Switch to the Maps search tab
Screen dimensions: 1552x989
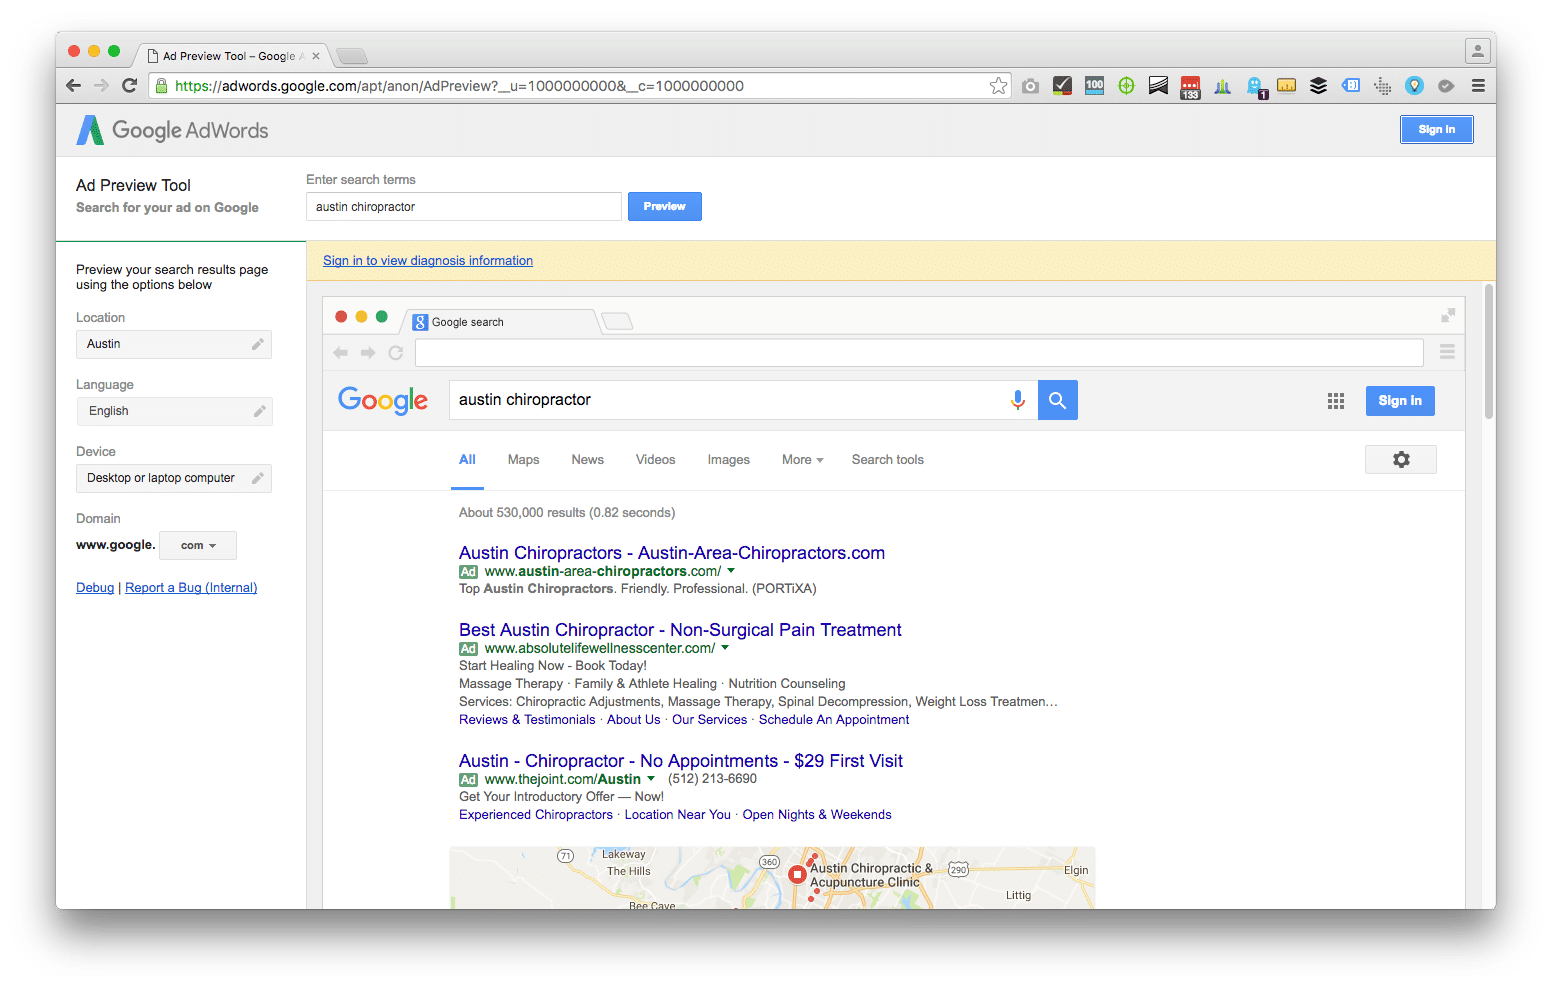523,459
